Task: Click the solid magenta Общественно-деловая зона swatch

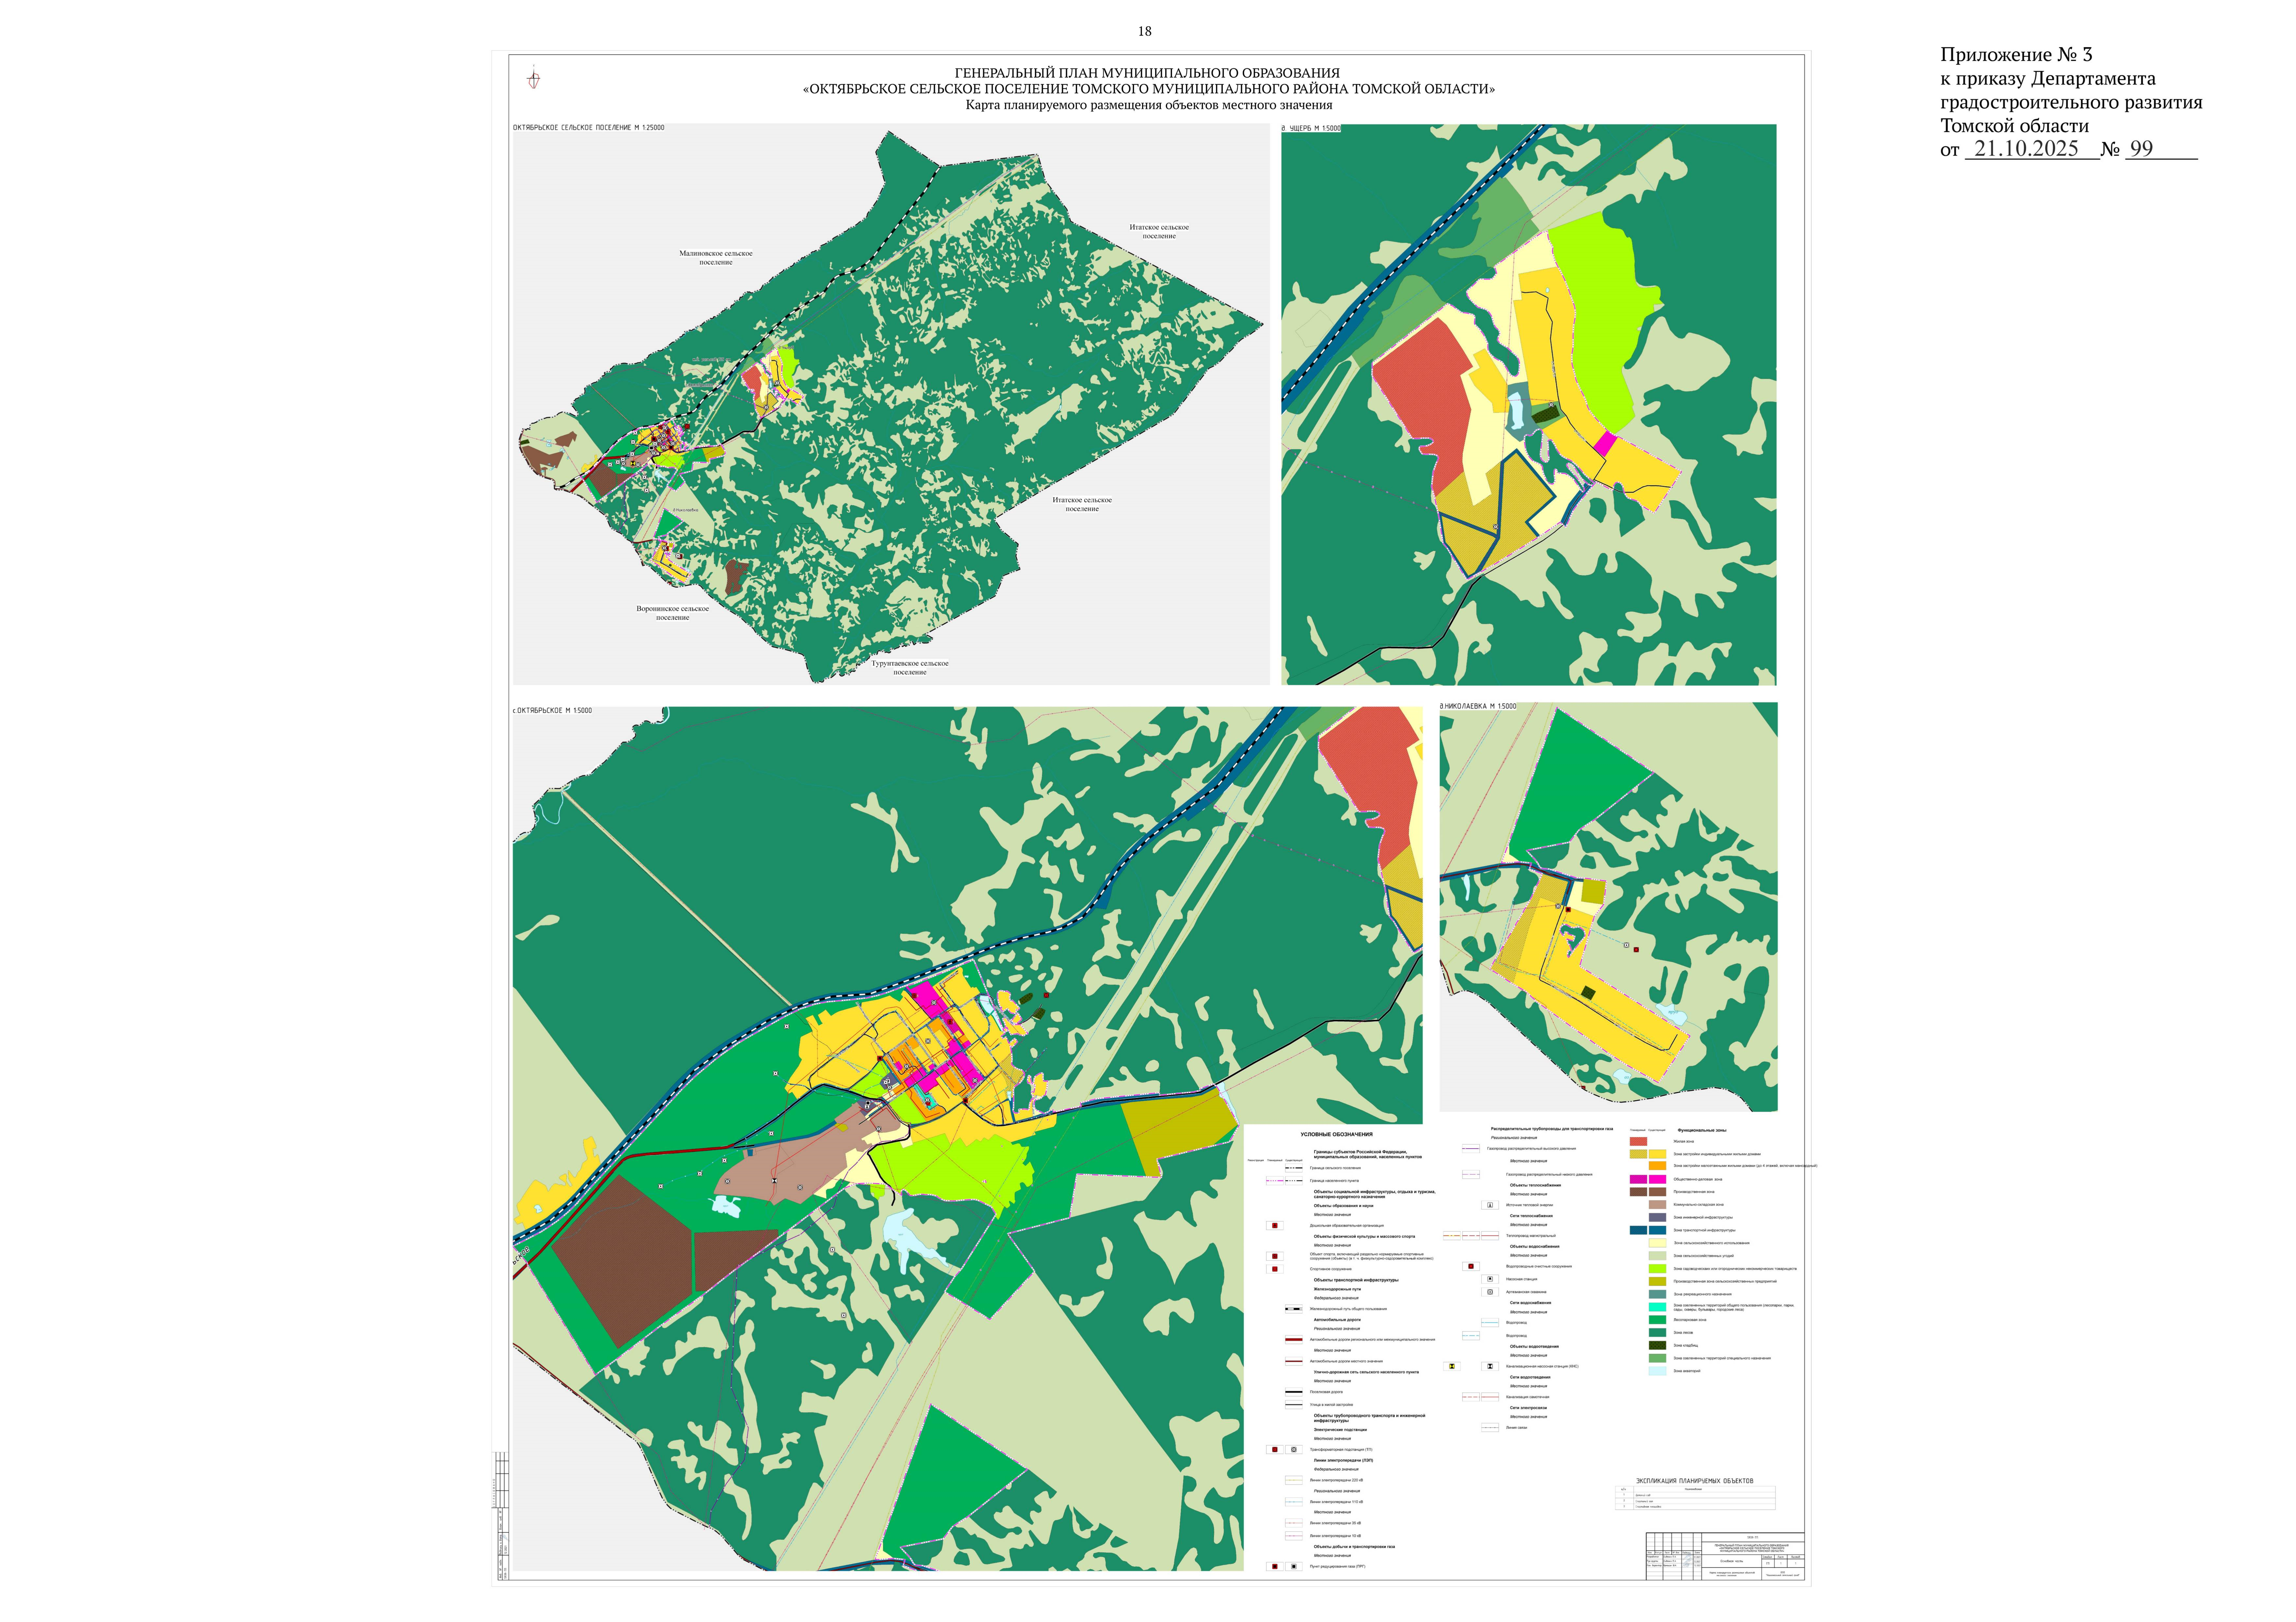Action: [x=1657, y=1179]
